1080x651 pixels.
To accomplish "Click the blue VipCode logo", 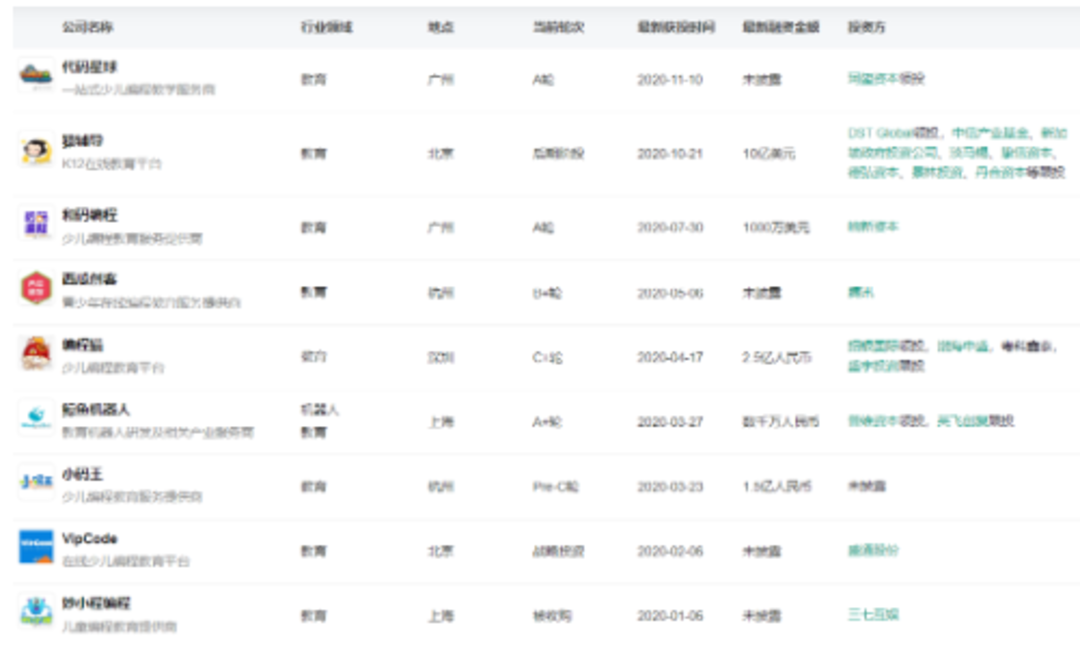I will pos(36,546).
